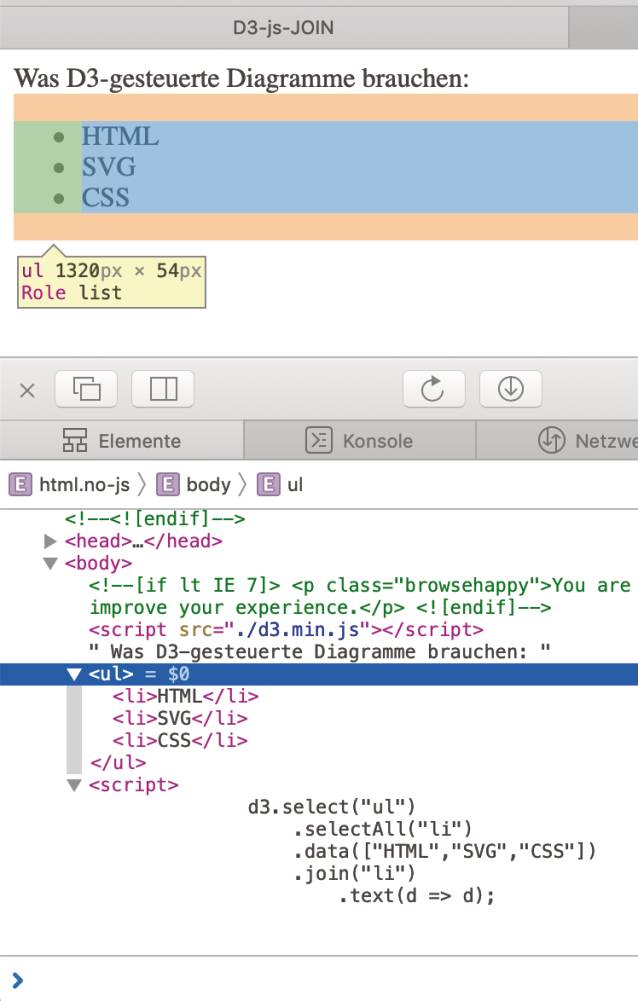Image resolution: width=638 pixels, height=1001 pixels.
Task: Click the ul element size tooltip
Action: [111, 282]
